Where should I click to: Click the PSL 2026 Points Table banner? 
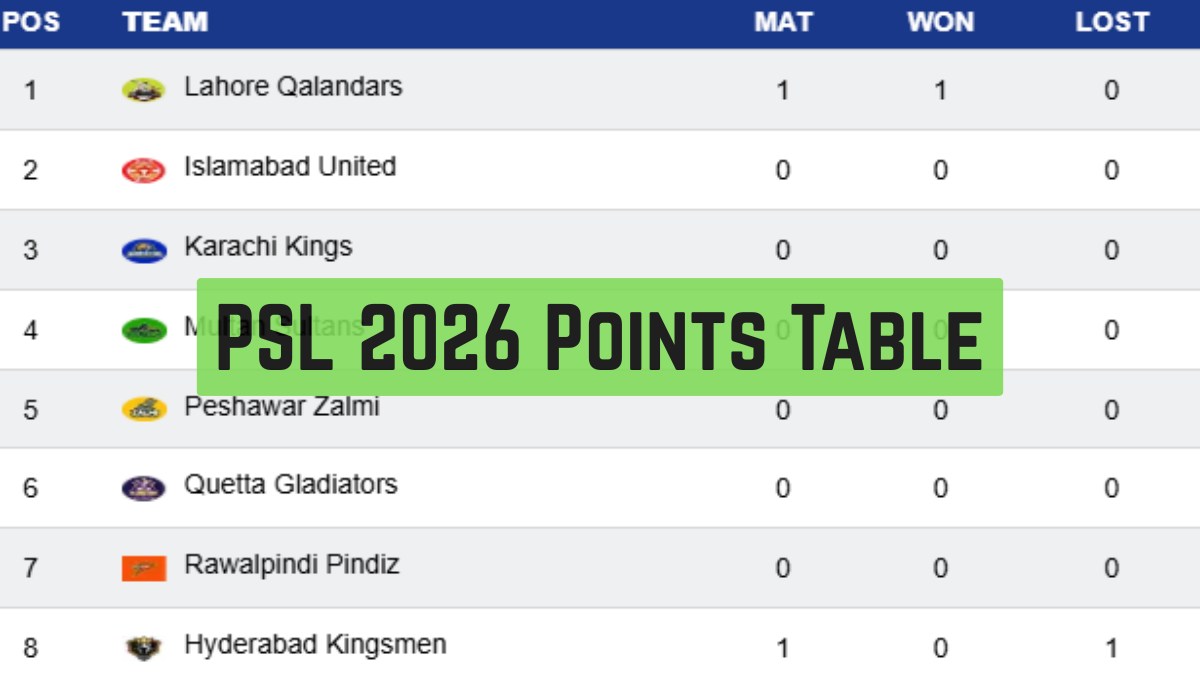[599, 337]
